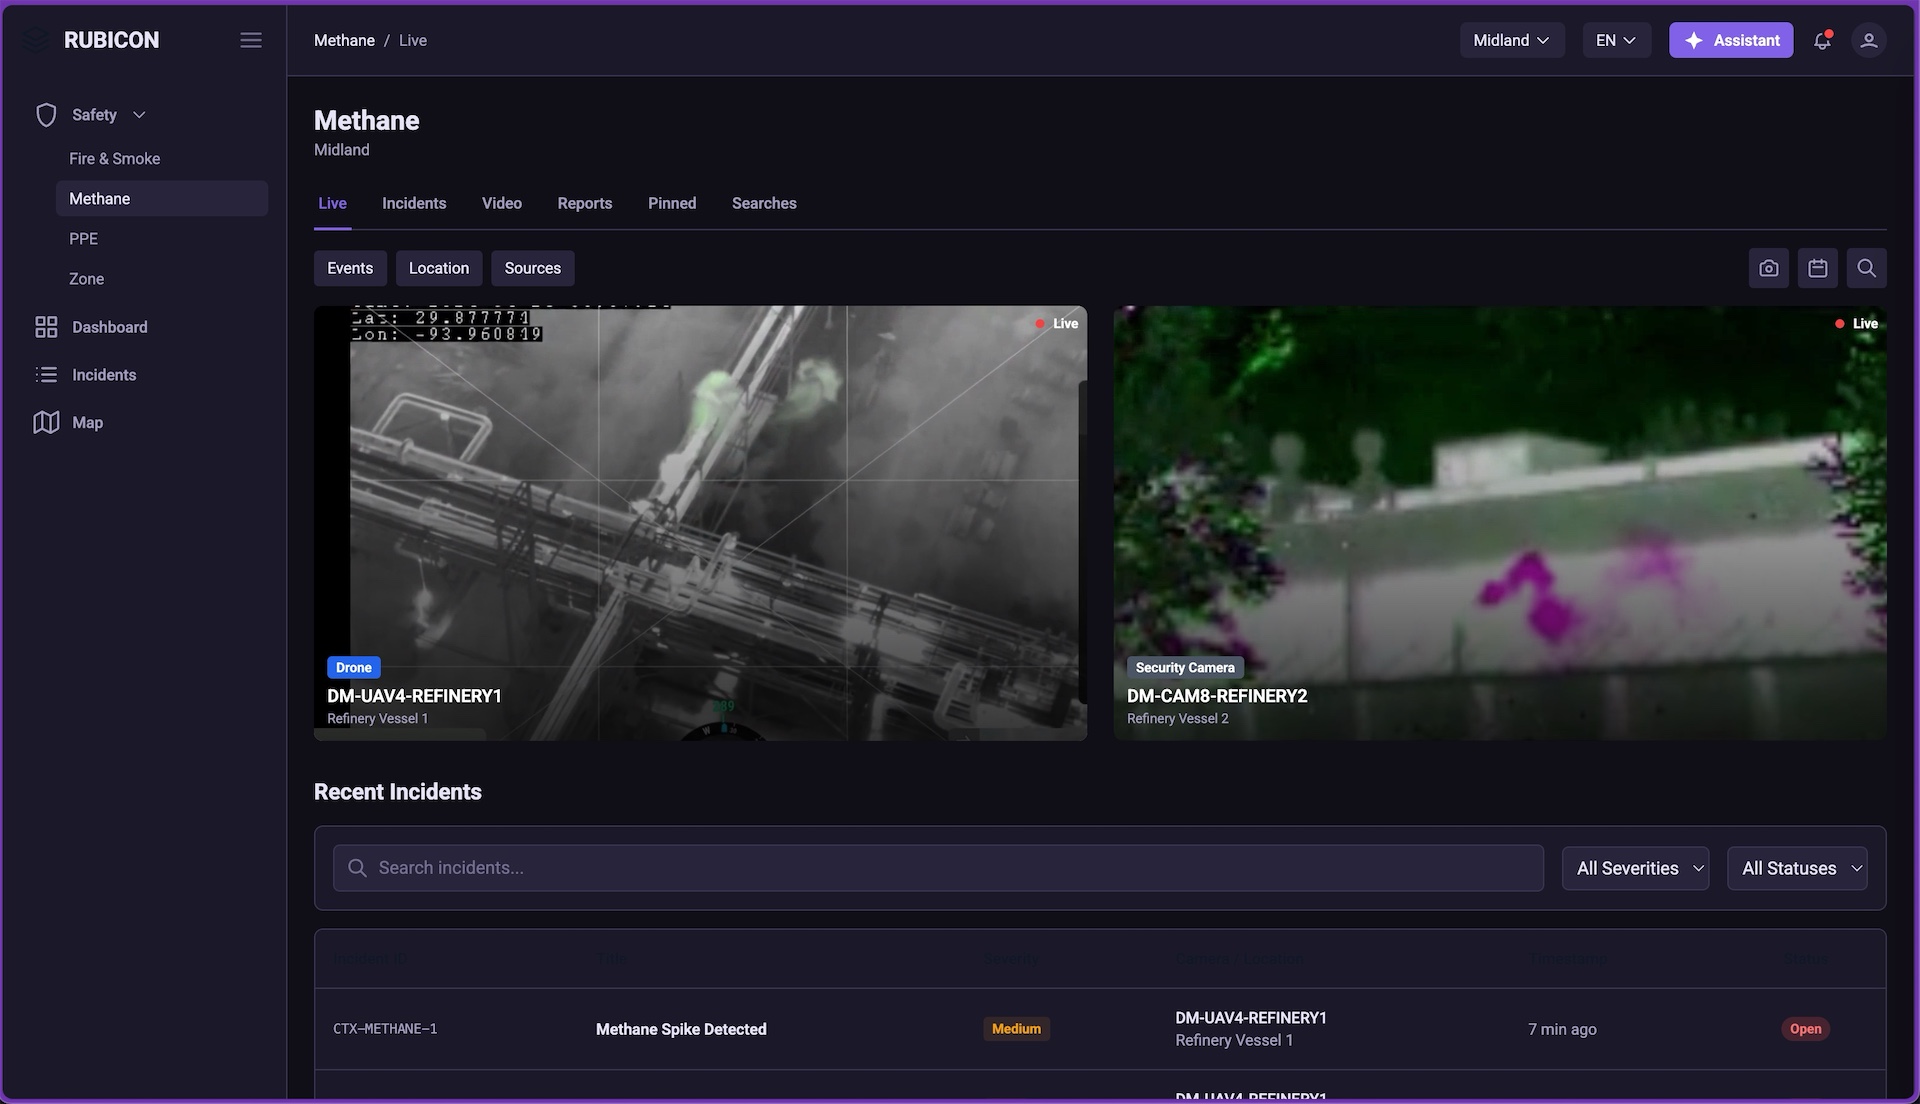Open the Midland site dropdown
This screenshot has height=1104, width=1920.
[x=1512, y=40]
